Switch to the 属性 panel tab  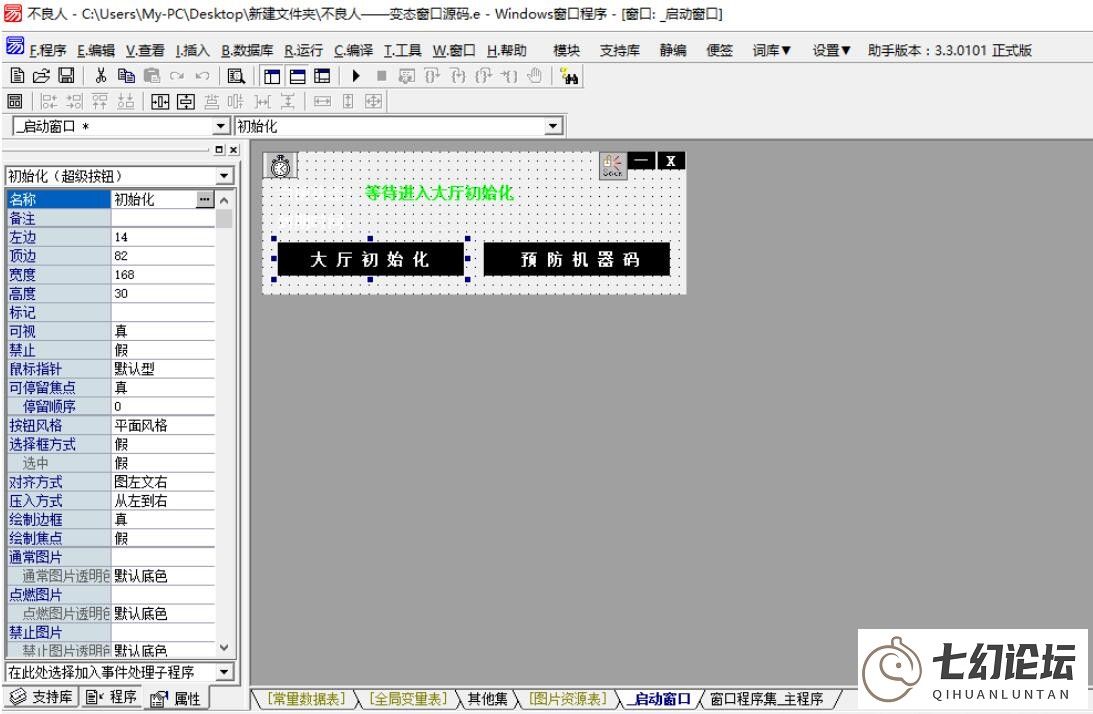pos(177,698)
